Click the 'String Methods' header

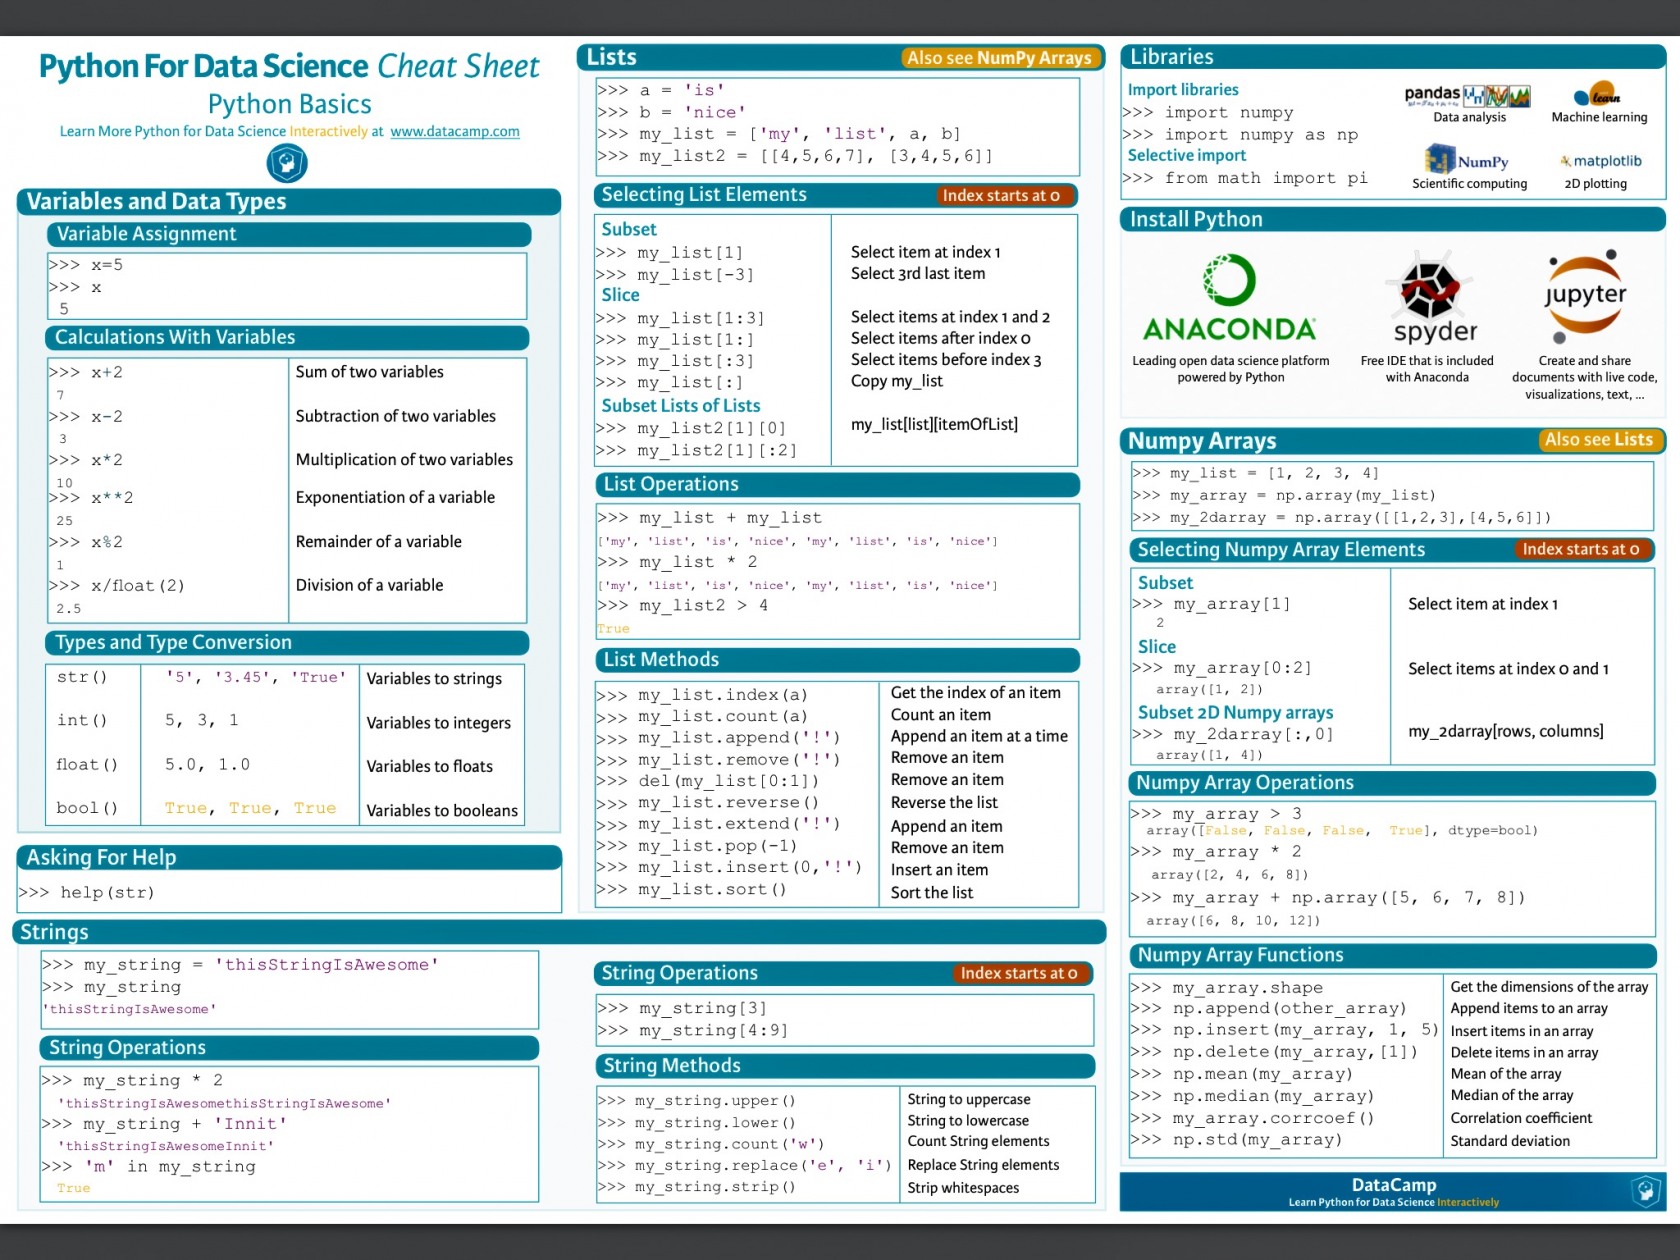click(x=845, y=1066)
